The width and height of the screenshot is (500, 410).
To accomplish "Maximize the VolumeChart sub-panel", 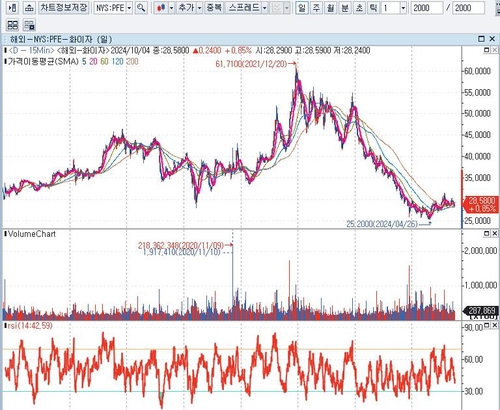I will click(x=486, y=233).
